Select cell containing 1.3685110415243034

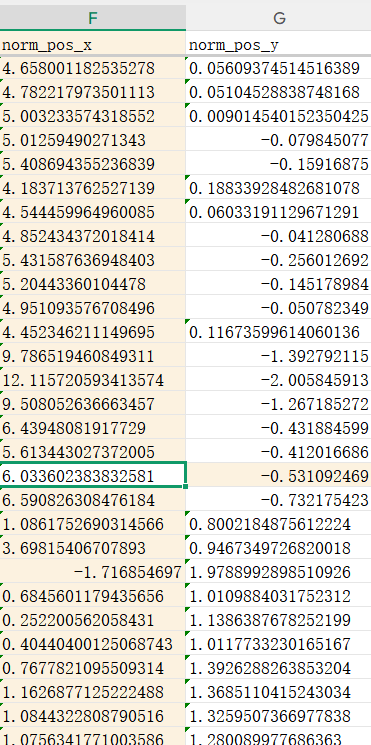coord(278,691)
